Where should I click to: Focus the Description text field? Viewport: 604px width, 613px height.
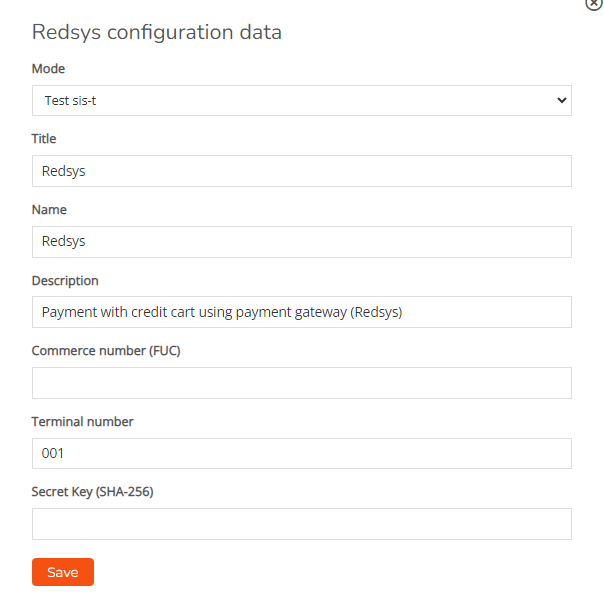coord(301,312)
